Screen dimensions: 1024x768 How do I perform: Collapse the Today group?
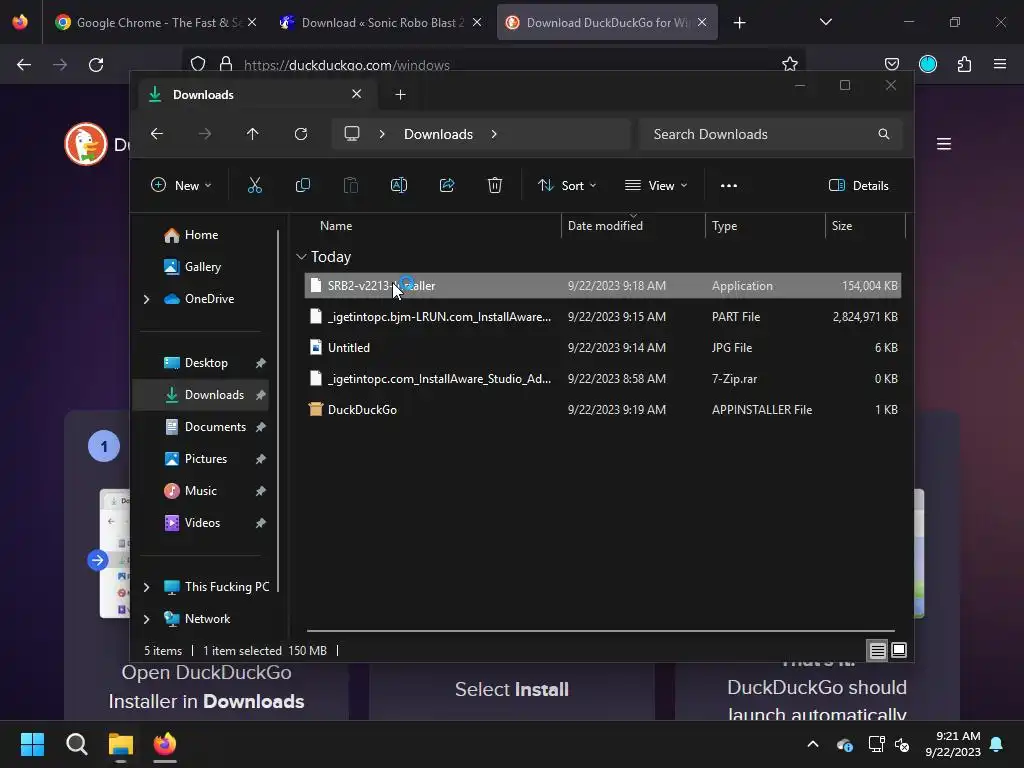(x=301, y=257)
